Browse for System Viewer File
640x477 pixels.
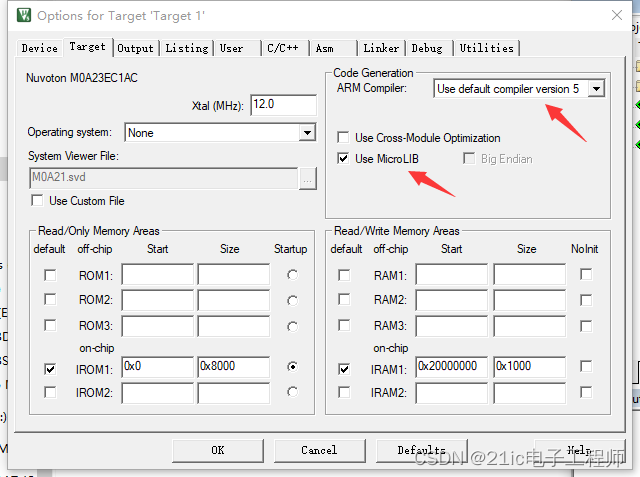pos(308,179)
